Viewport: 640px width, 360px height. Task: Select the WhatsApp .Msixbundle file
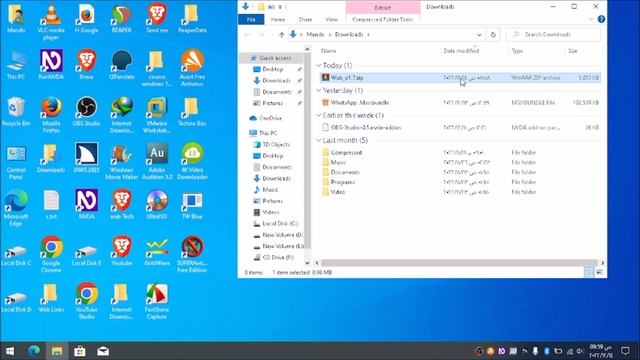coord(460,102)
